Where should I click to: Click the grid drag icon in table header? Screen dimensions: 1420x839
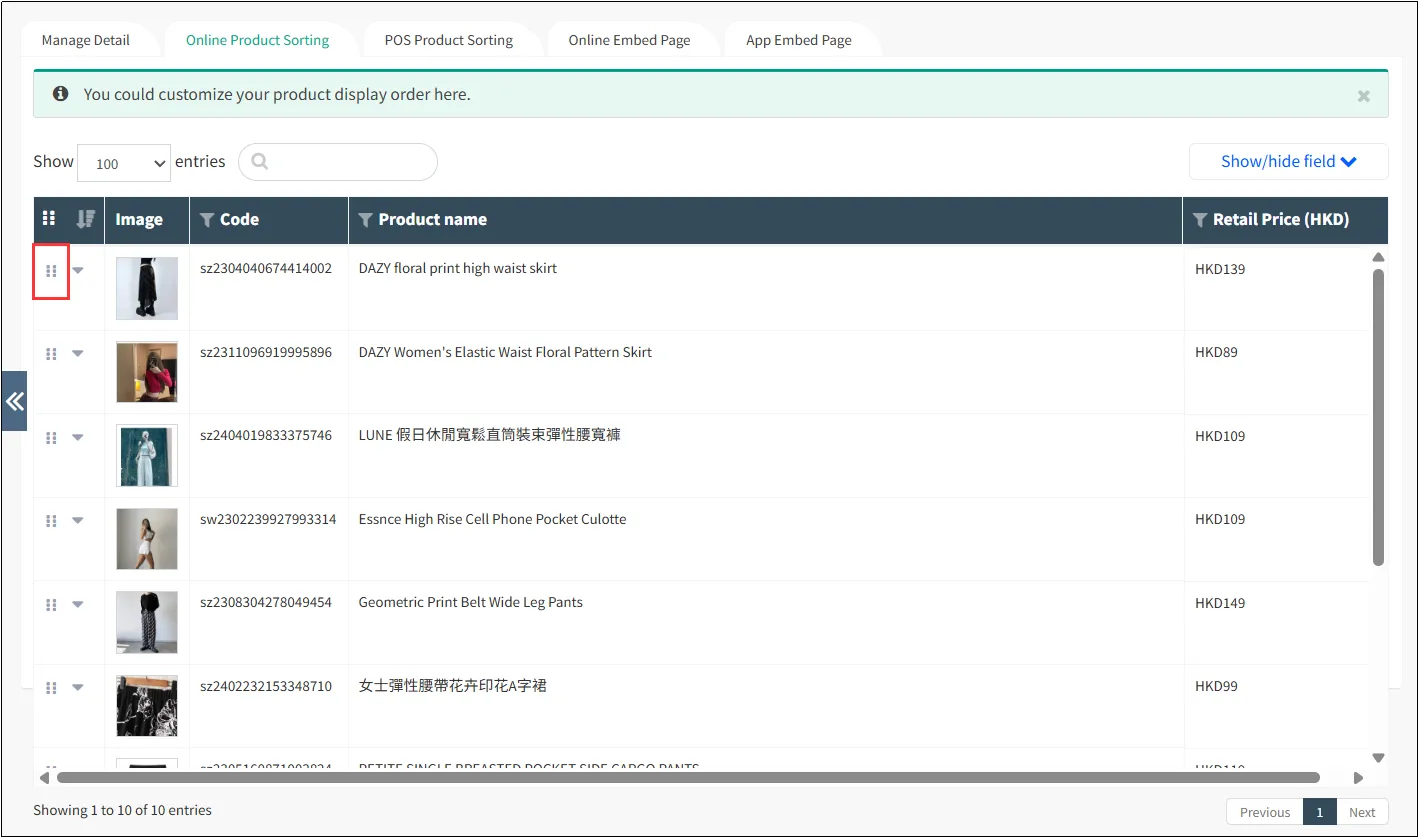pos(49,219)
